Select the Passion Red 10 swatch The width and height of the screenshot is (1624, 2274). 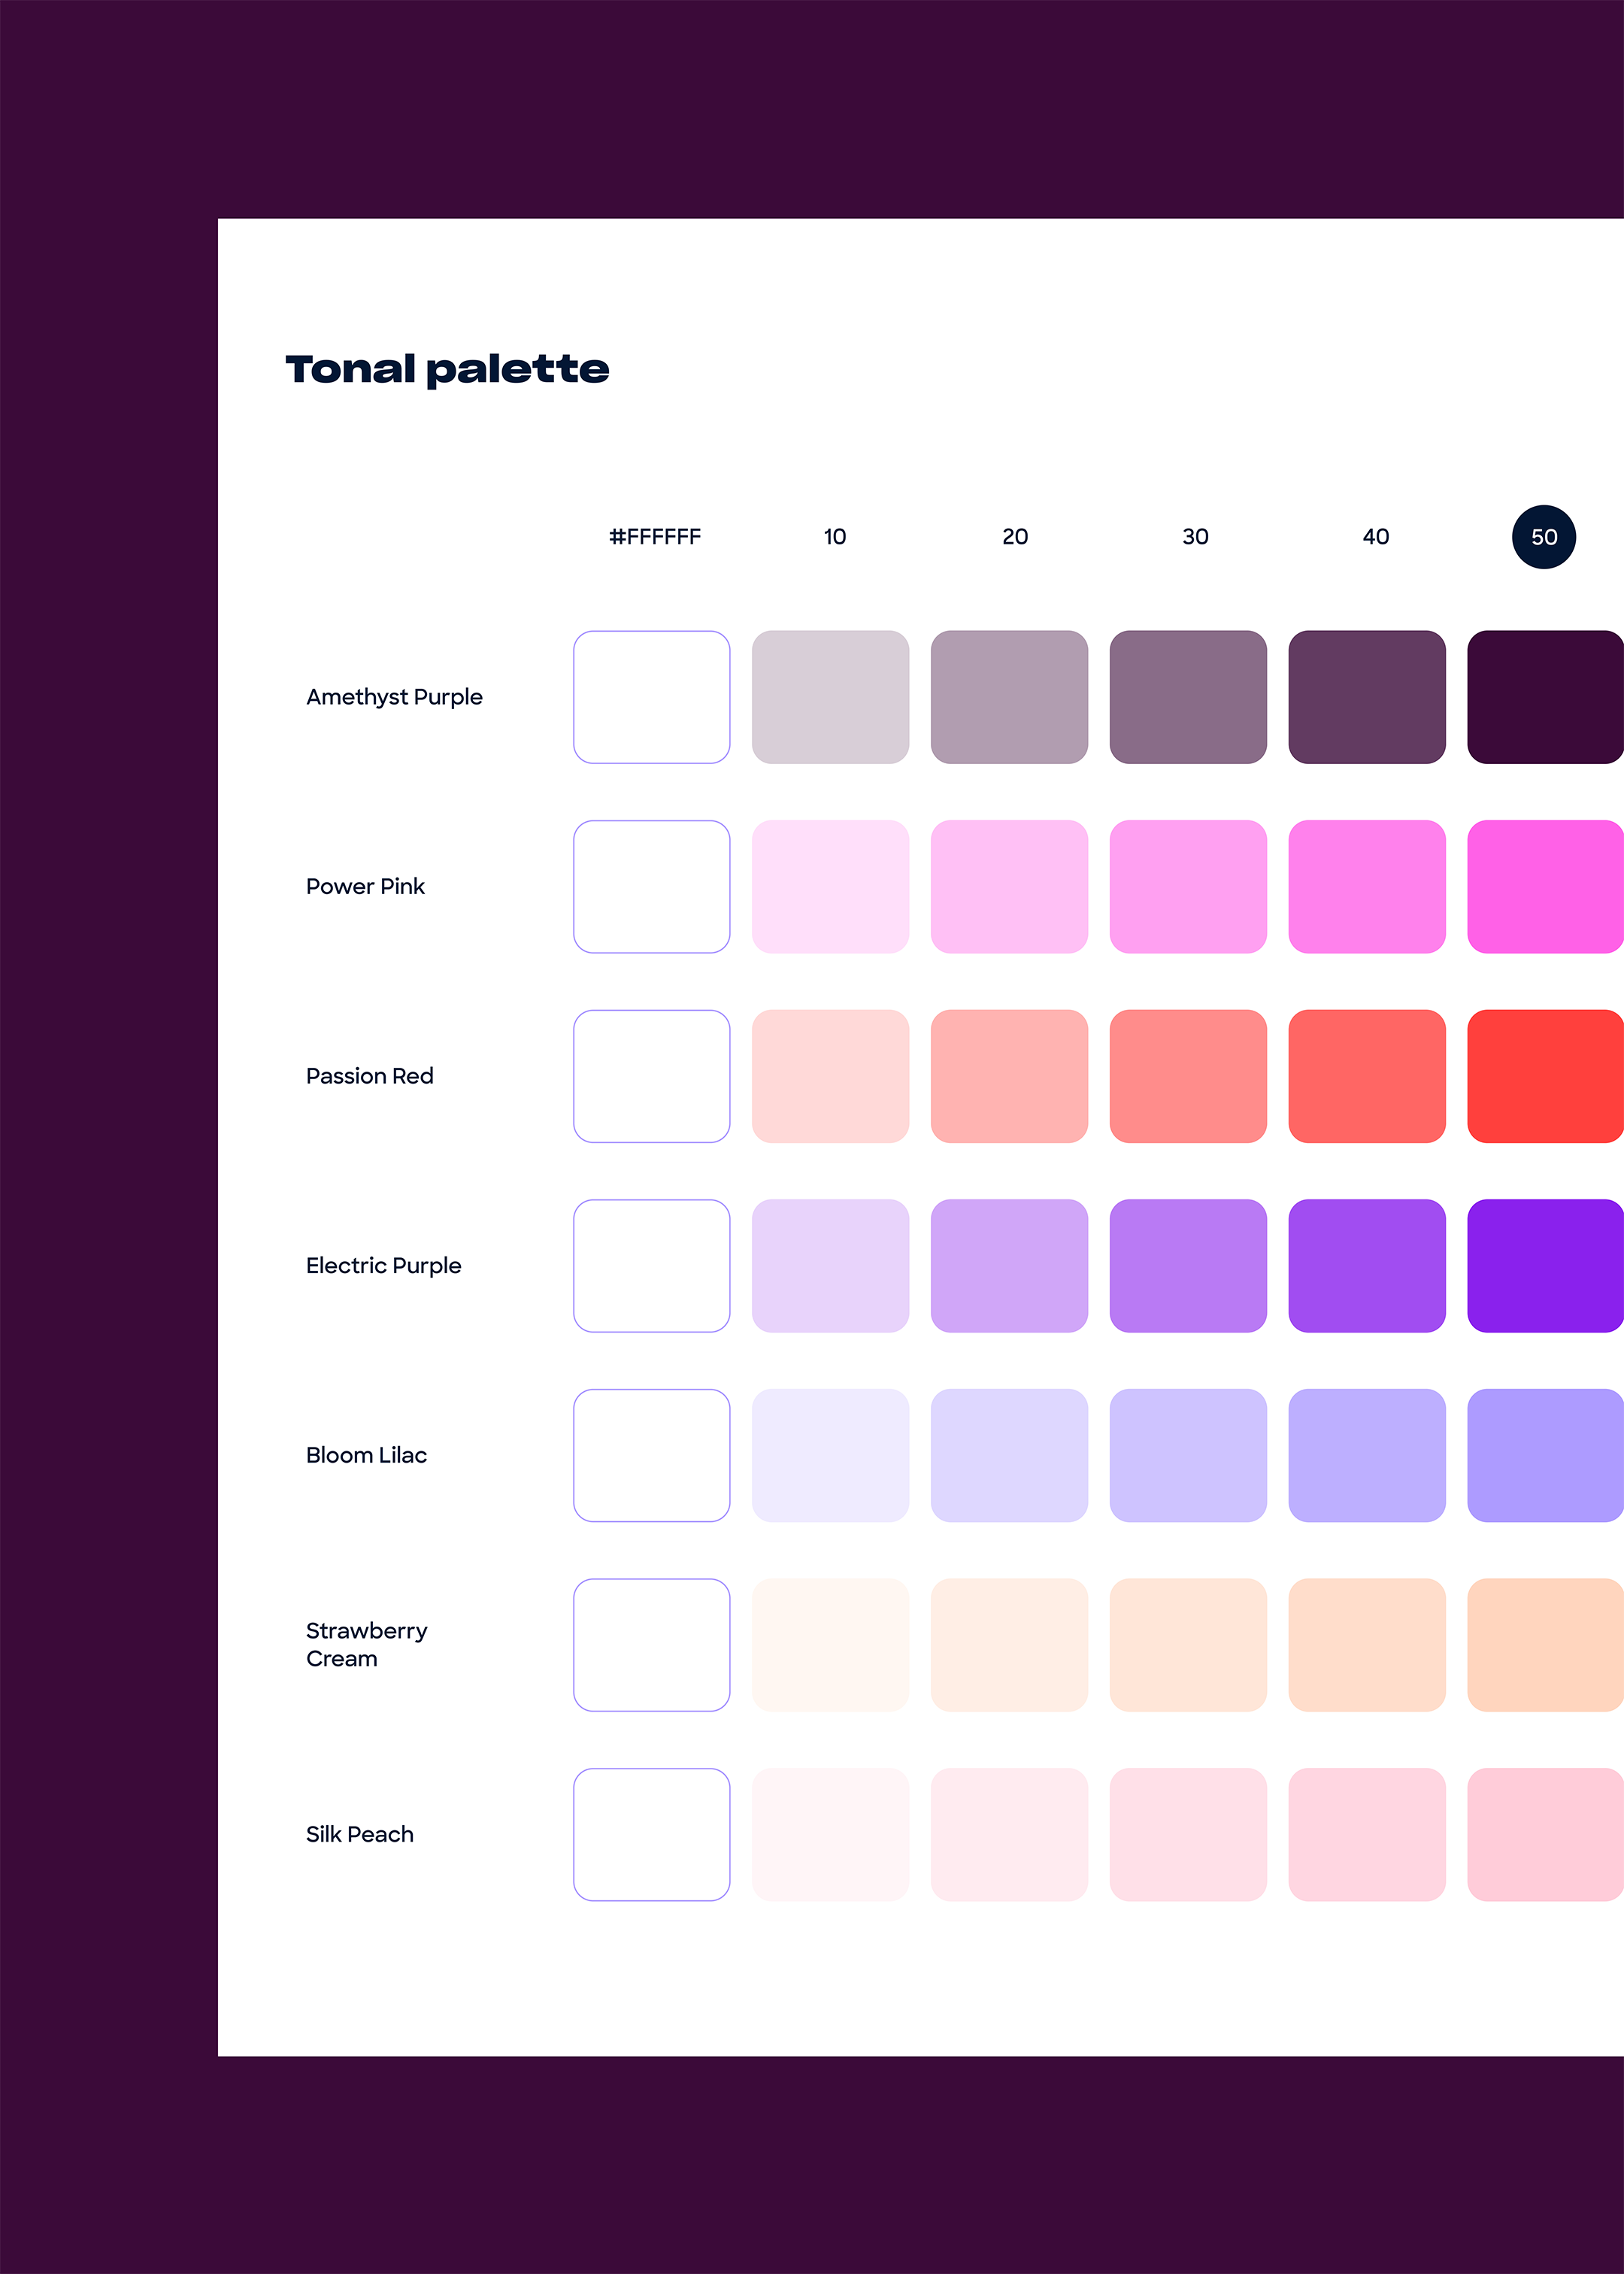click(830, 1076)
